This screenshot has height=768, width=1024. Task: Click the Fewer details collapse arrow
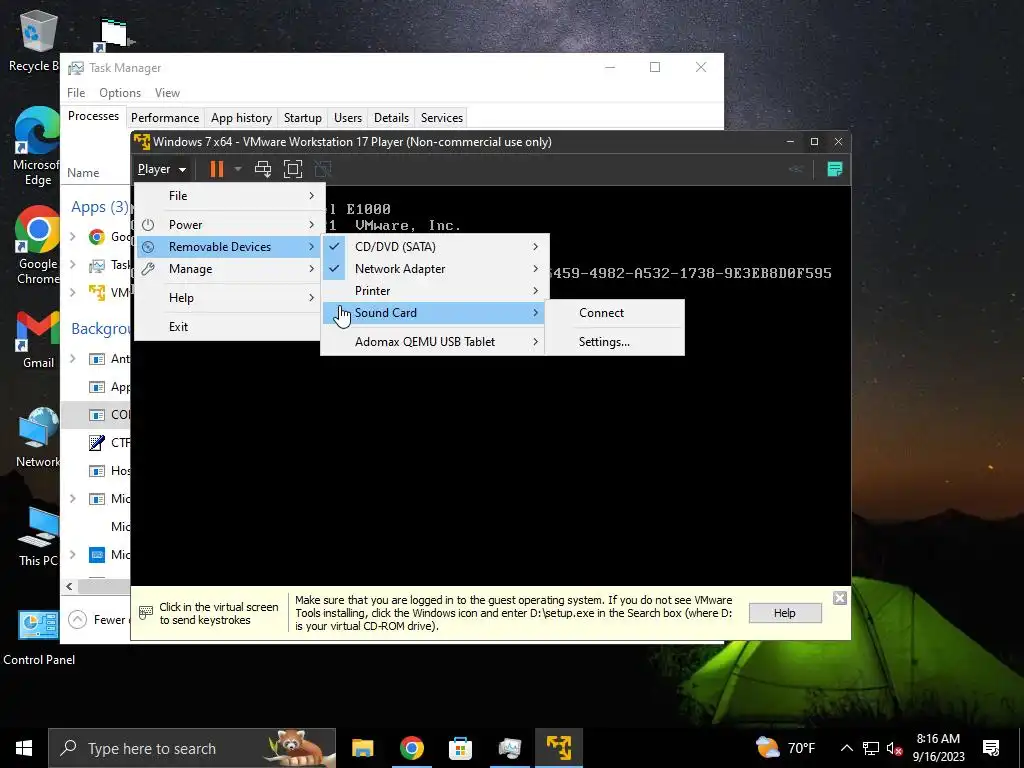click(77, 619)
